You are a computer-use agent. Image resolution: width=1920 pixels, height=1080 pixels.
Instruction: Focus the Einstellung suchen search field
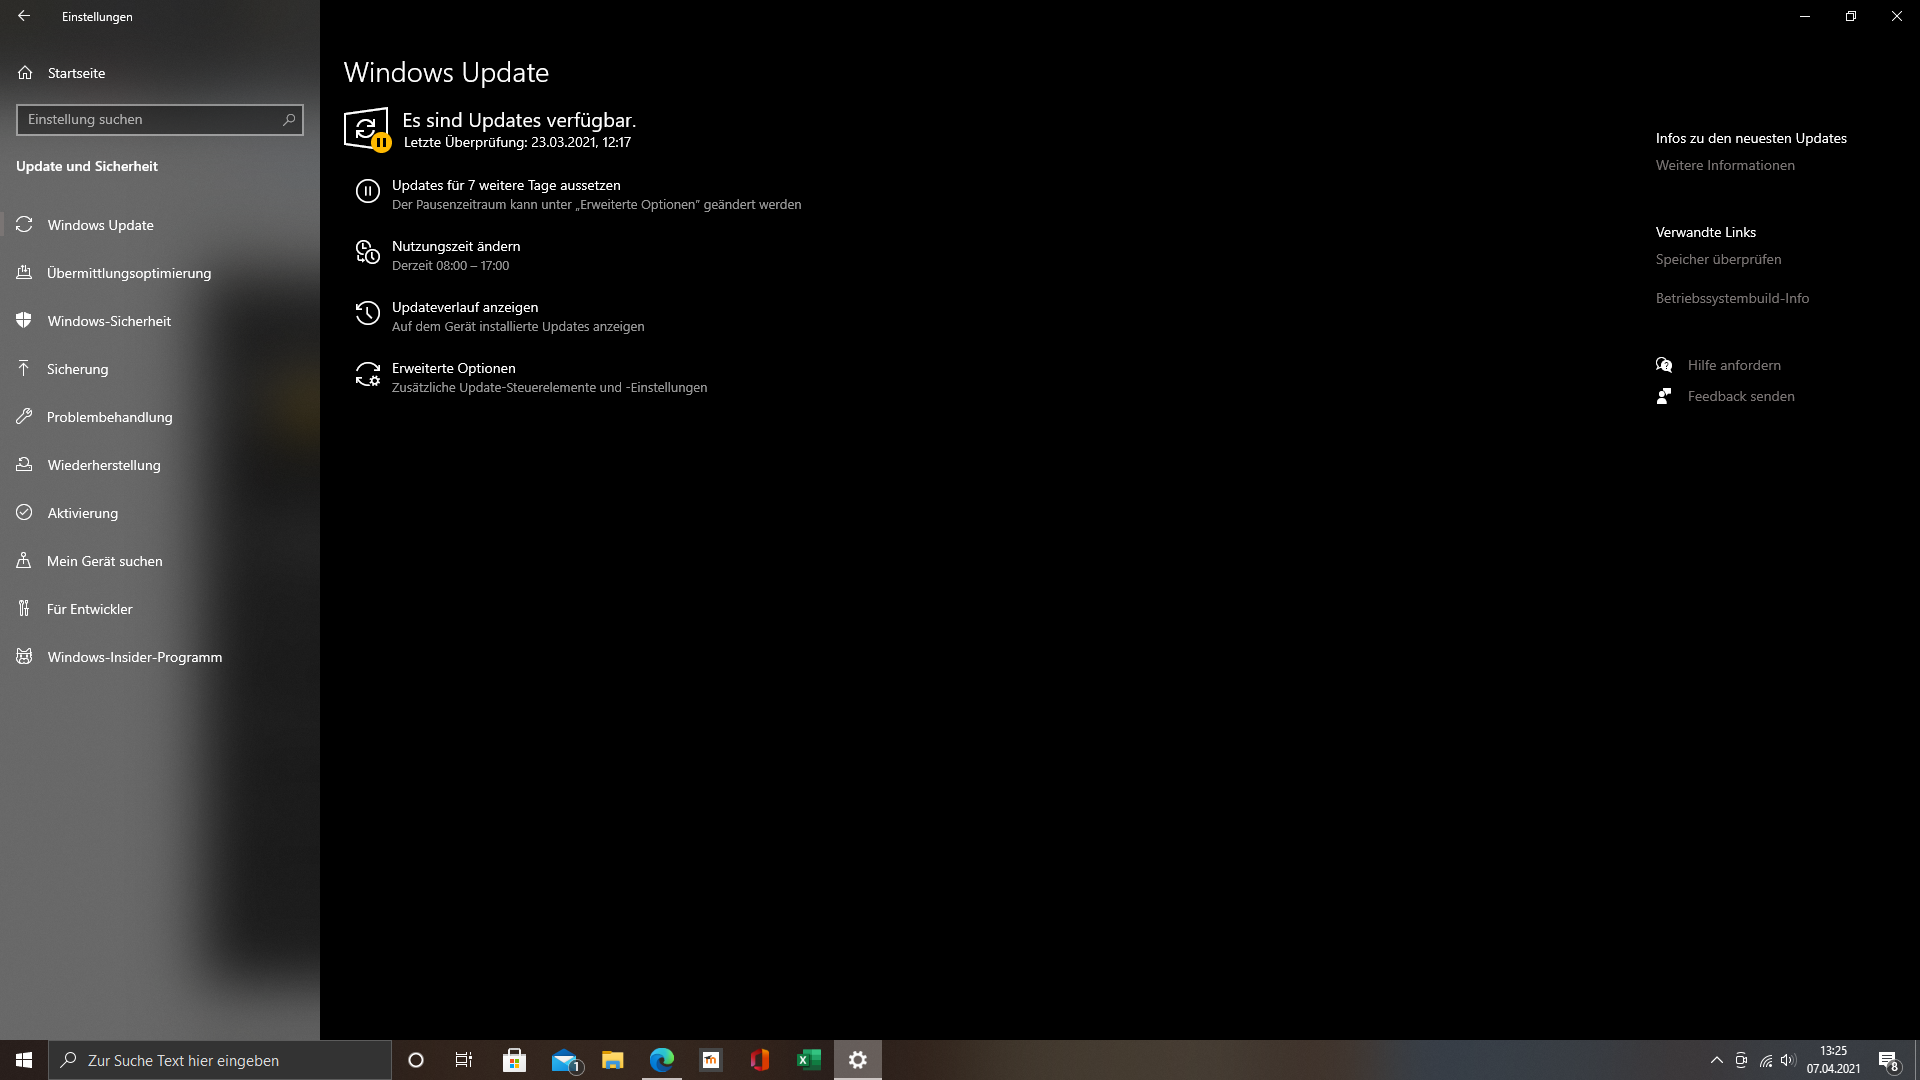[x=160, y=119]
